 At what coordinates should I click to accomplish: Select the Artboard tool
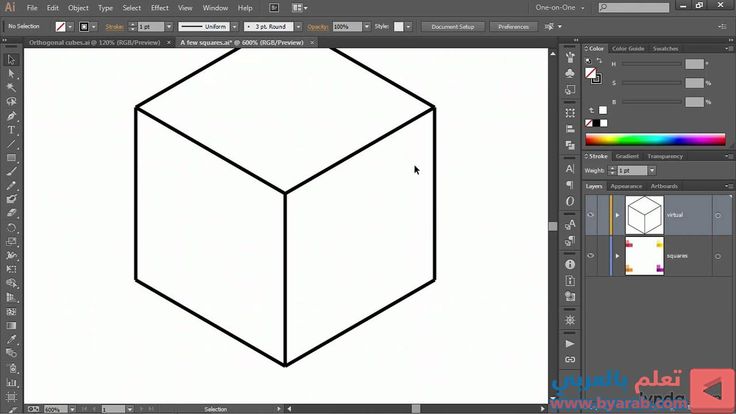[x=11, y=397]
